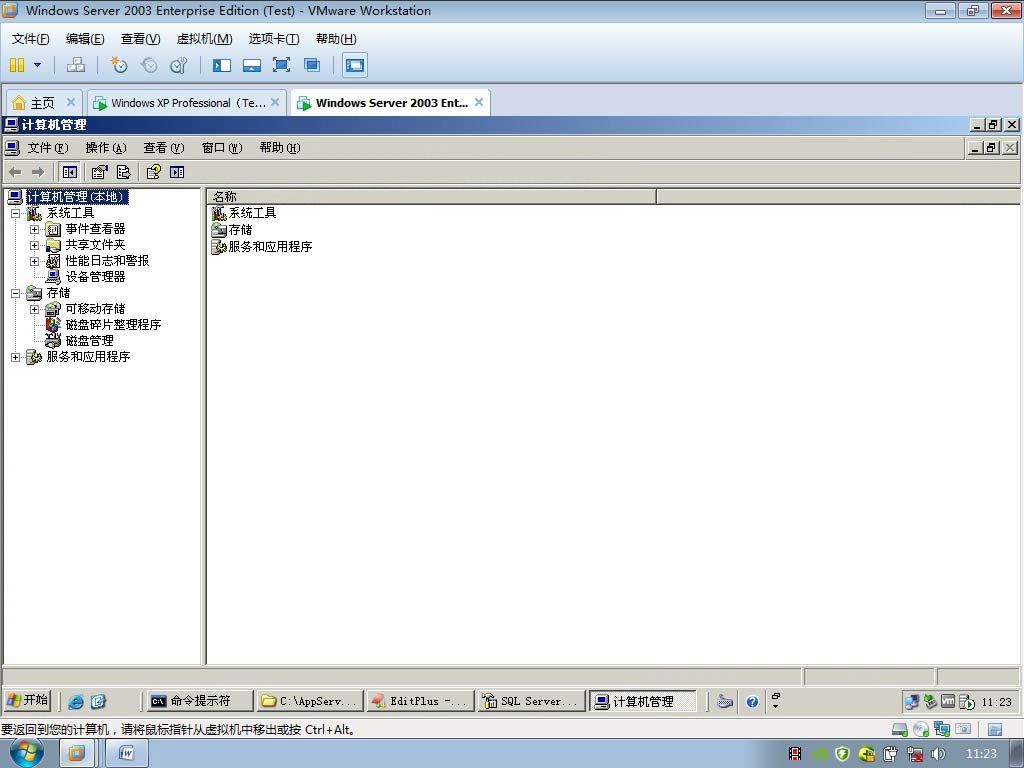Toggle the thumbnail bar view icon
1024x768 pixels.
coord(252,65)
